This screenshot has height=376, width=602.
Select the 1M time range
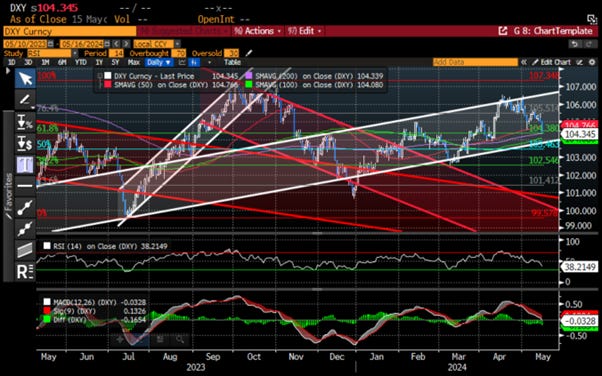pyautogui.click(x=45, y=62)
